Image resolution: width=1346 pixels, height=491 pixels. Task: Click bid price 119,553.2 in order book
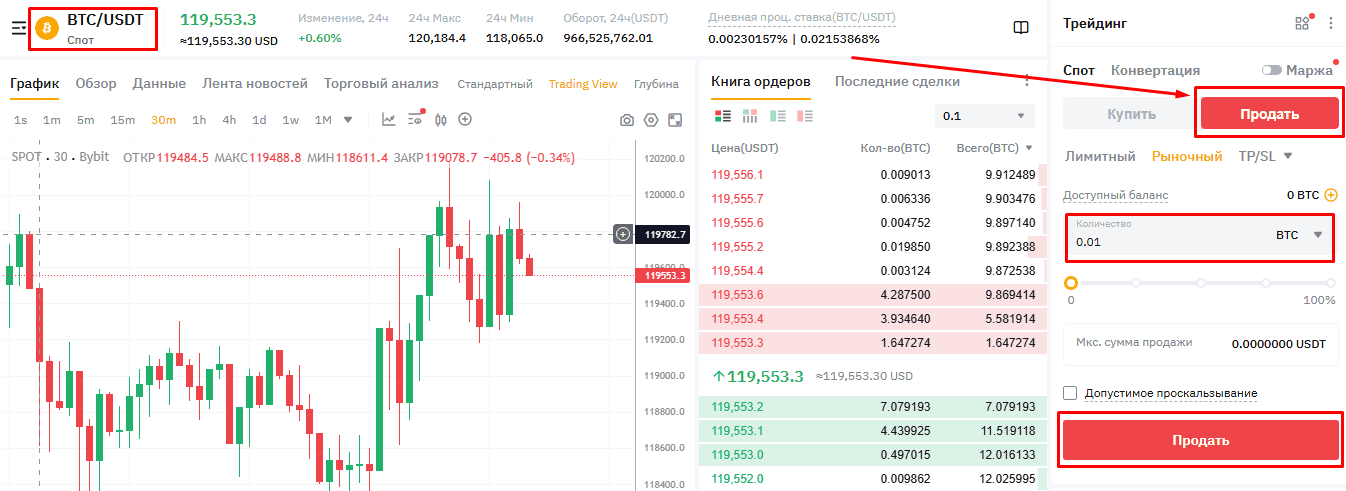click(737, 406)
